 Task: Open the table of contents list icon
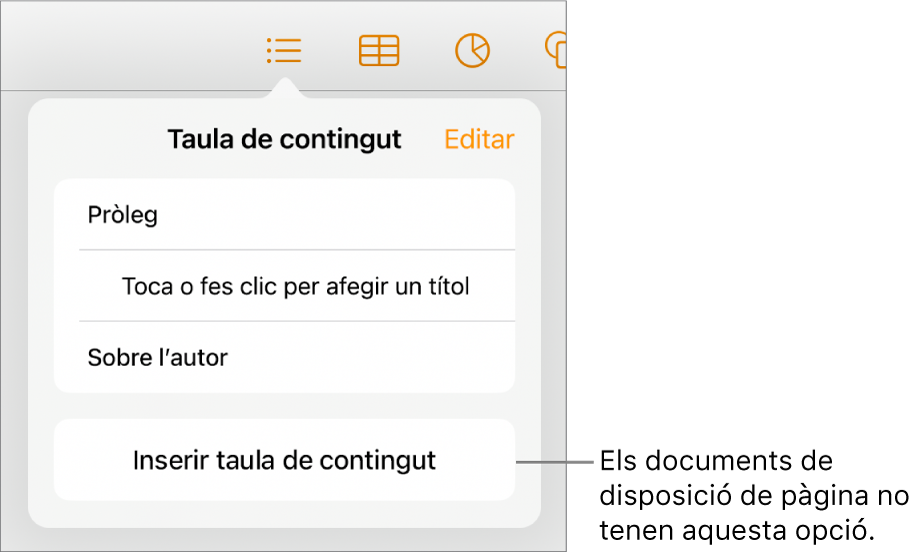[x=284, y=51]
